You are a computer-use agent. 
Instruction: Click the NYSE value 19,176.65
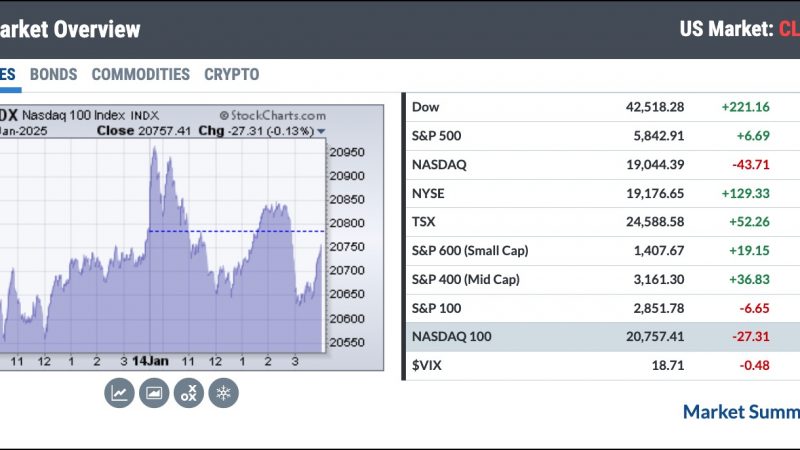tap(655, 193)
